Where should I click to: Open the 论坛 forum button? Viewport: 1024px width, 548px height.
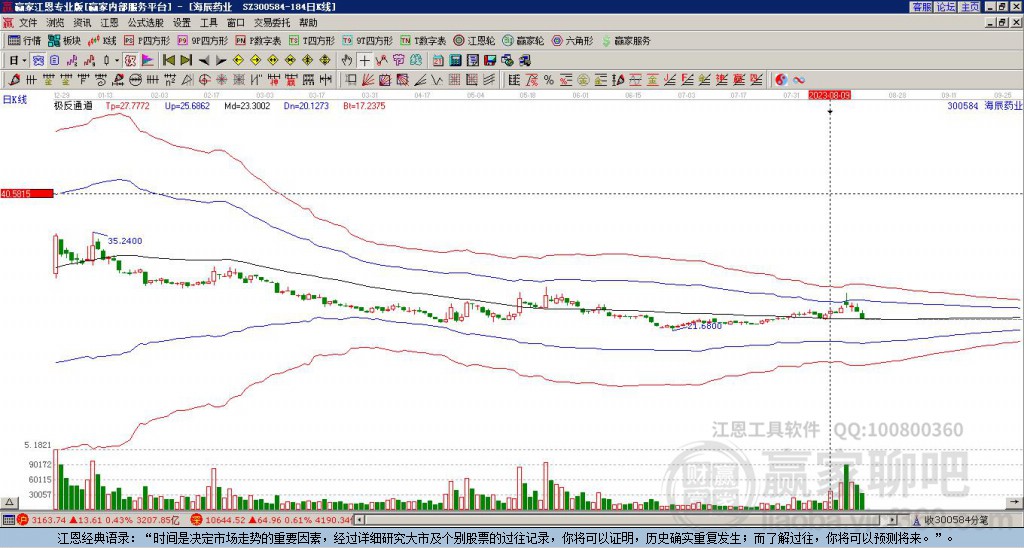point(945,7)
